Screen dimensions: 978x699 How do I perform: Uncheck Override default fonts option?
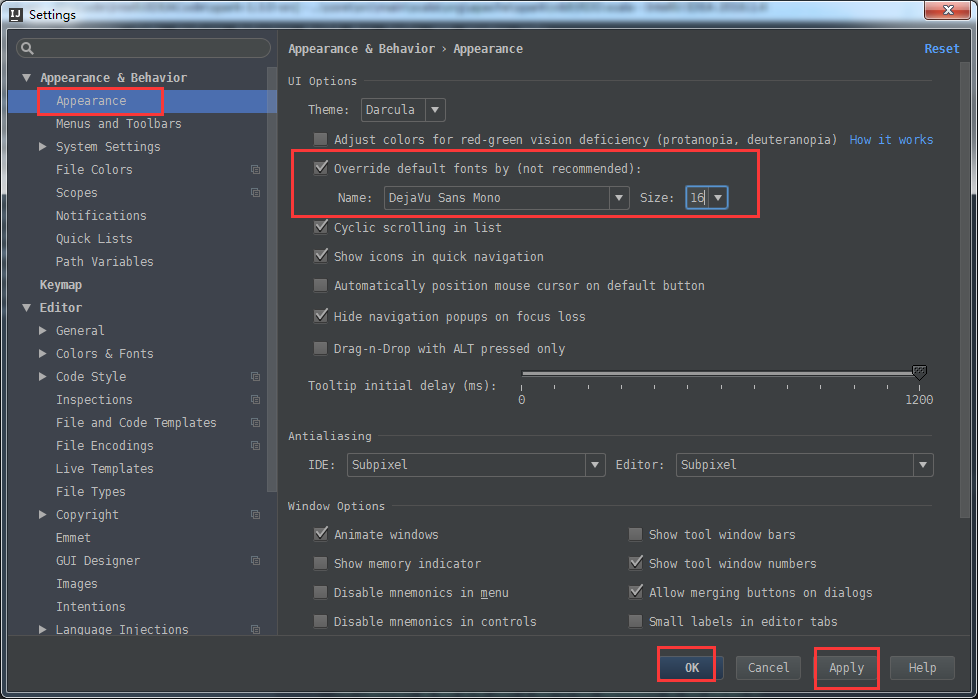pyautogui.click(x=321, y=168)
